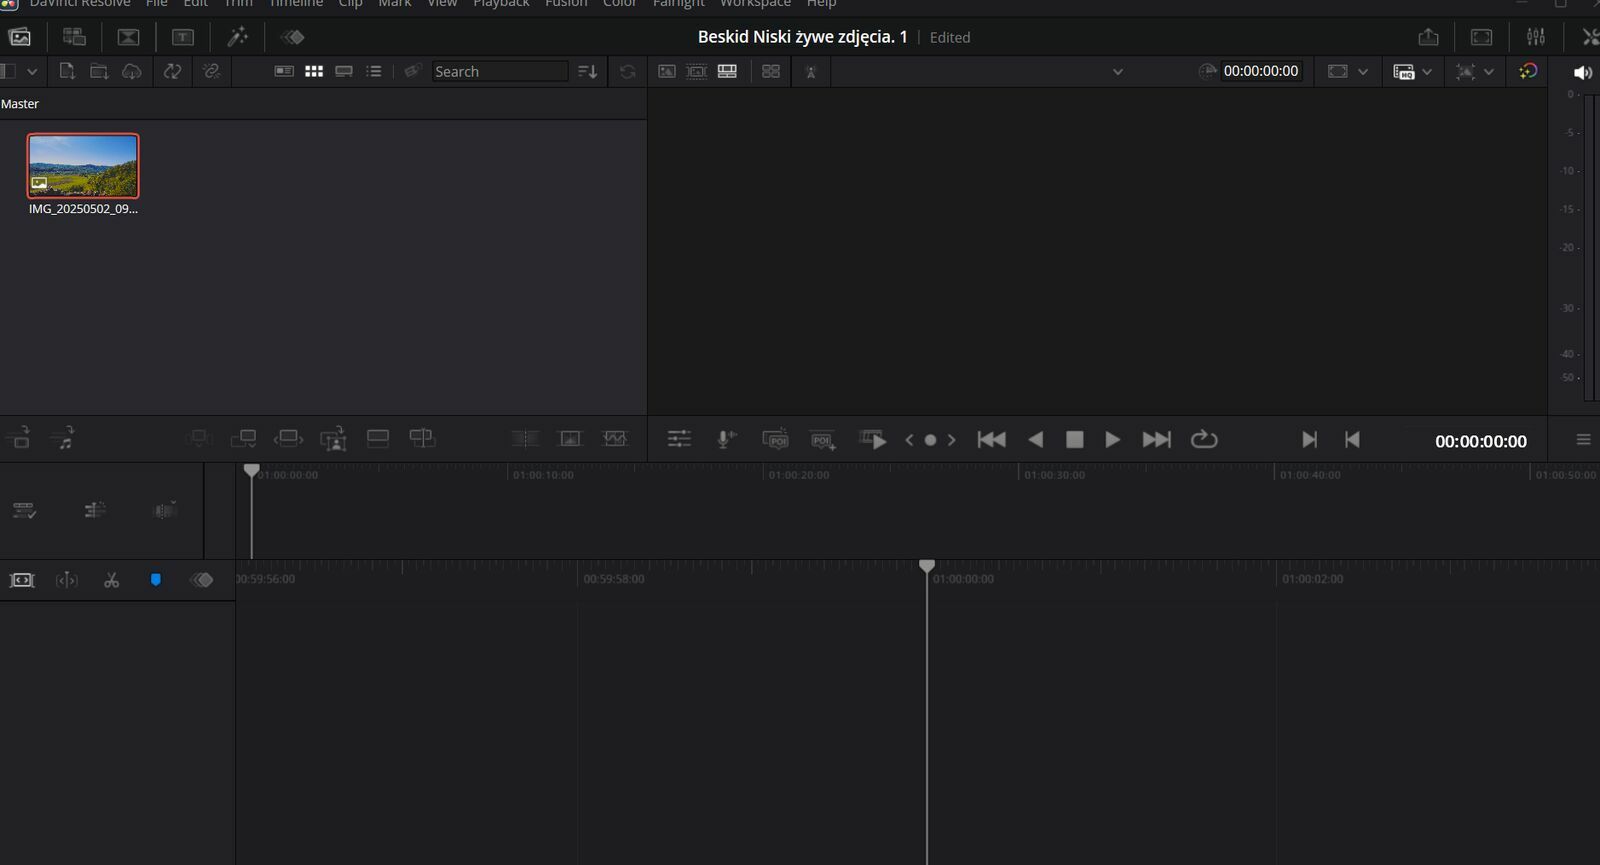Image resolution: width=1600 pixels, height=865 pixels.
Task: Select the split clip scissors tool
Action: coord(111,580)
